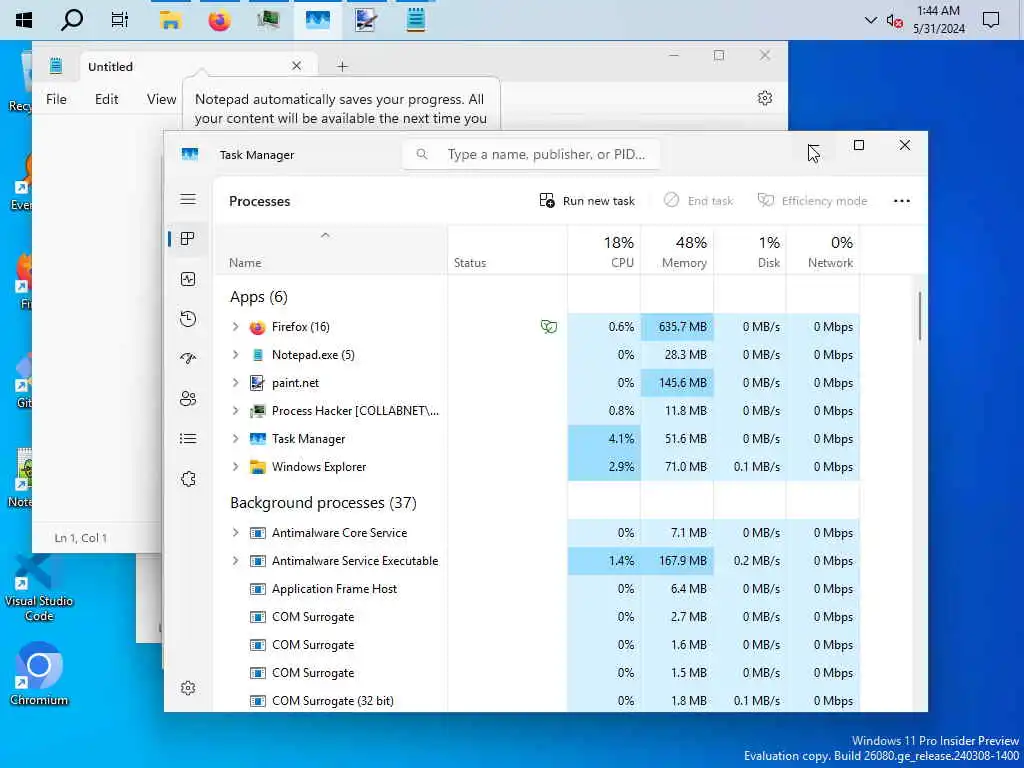Select the Application Frame Host row
The height and width of the screenshot is (768, 1024).
coord(537,589)
